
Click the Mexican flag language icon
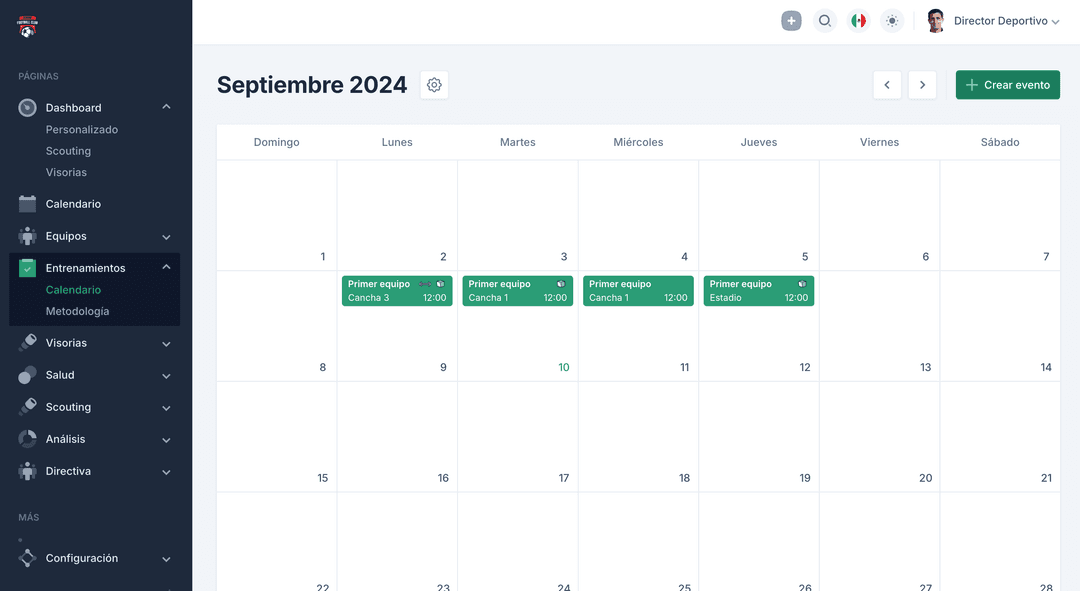(x=858, y=20)
